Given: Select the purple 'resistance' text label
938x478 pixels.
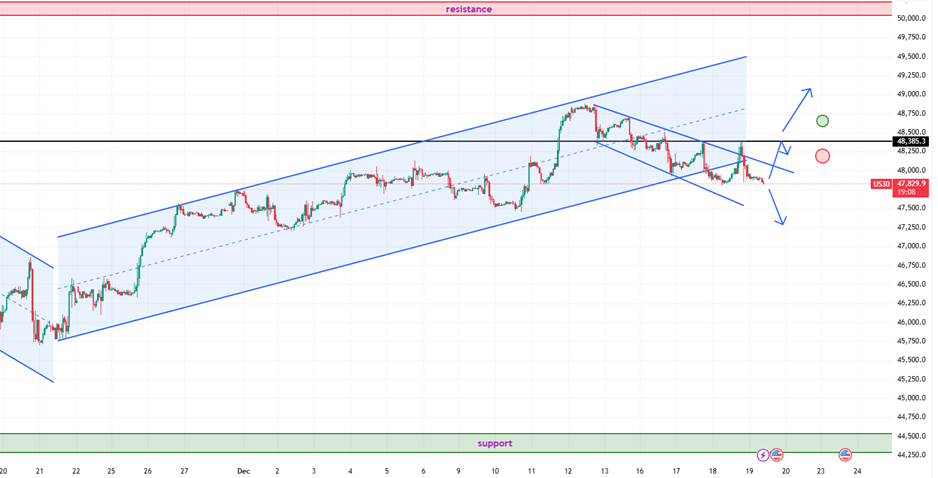Looking at the screenshot, I should 469,9.
